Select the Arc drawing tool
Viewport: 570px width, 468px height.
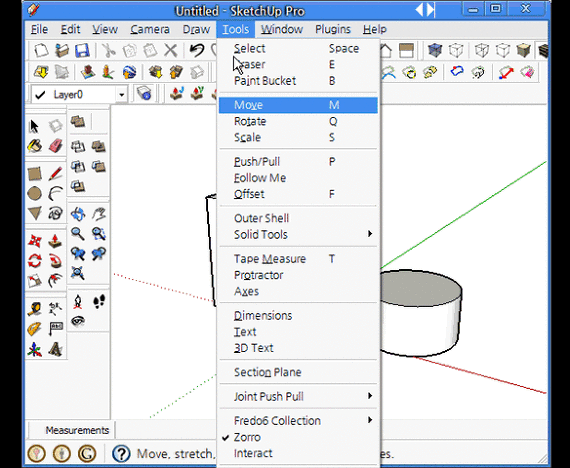point(56,193)
